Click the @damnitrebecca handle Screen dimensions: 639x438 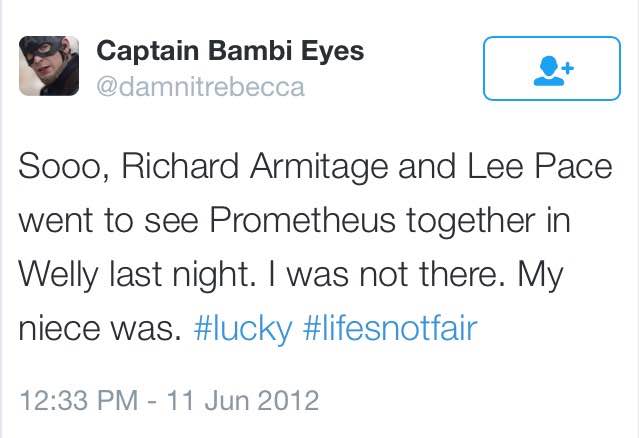point(199,87)
